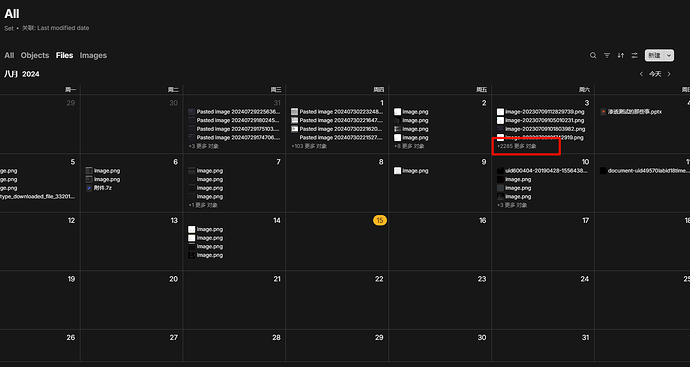
Task: Click thumbnail of image-20230709101803982.png
Action: point(500,129)
